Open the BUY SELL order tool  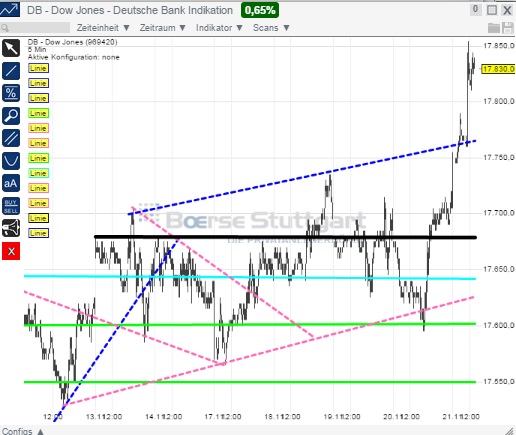pyautogui.click(x=11, y=206)
